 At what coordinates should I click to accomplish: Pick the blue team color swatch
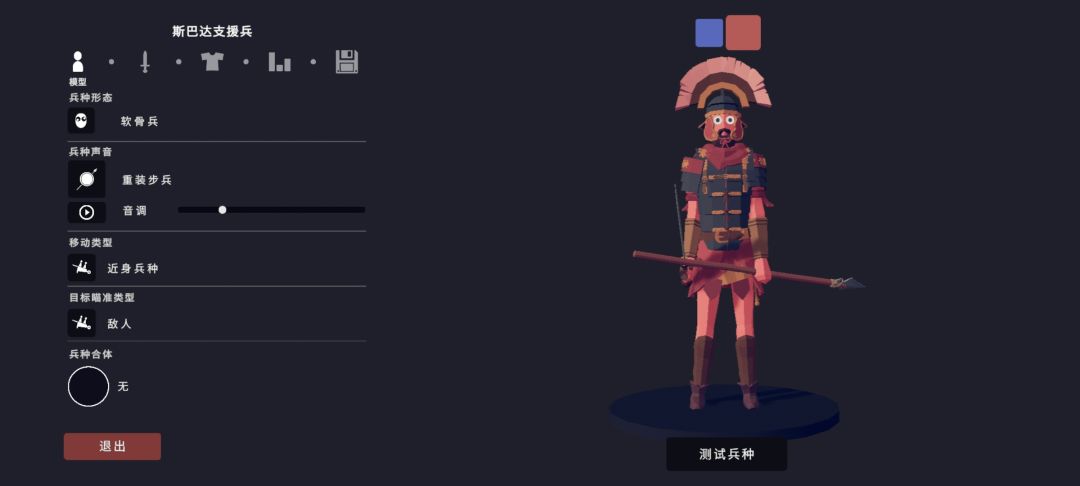pyautogui.click(x=709, y=33)
